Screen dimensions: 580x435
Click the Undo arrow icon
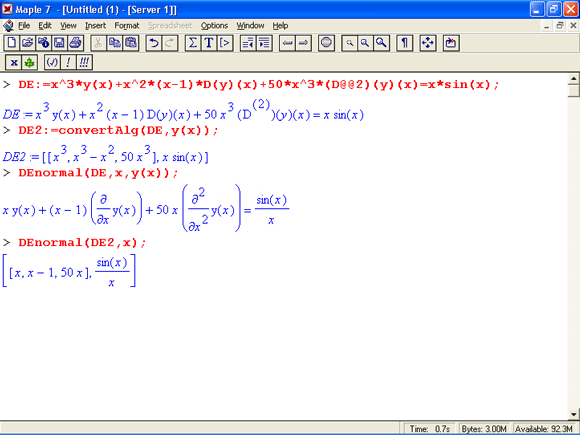click(154, 43)
